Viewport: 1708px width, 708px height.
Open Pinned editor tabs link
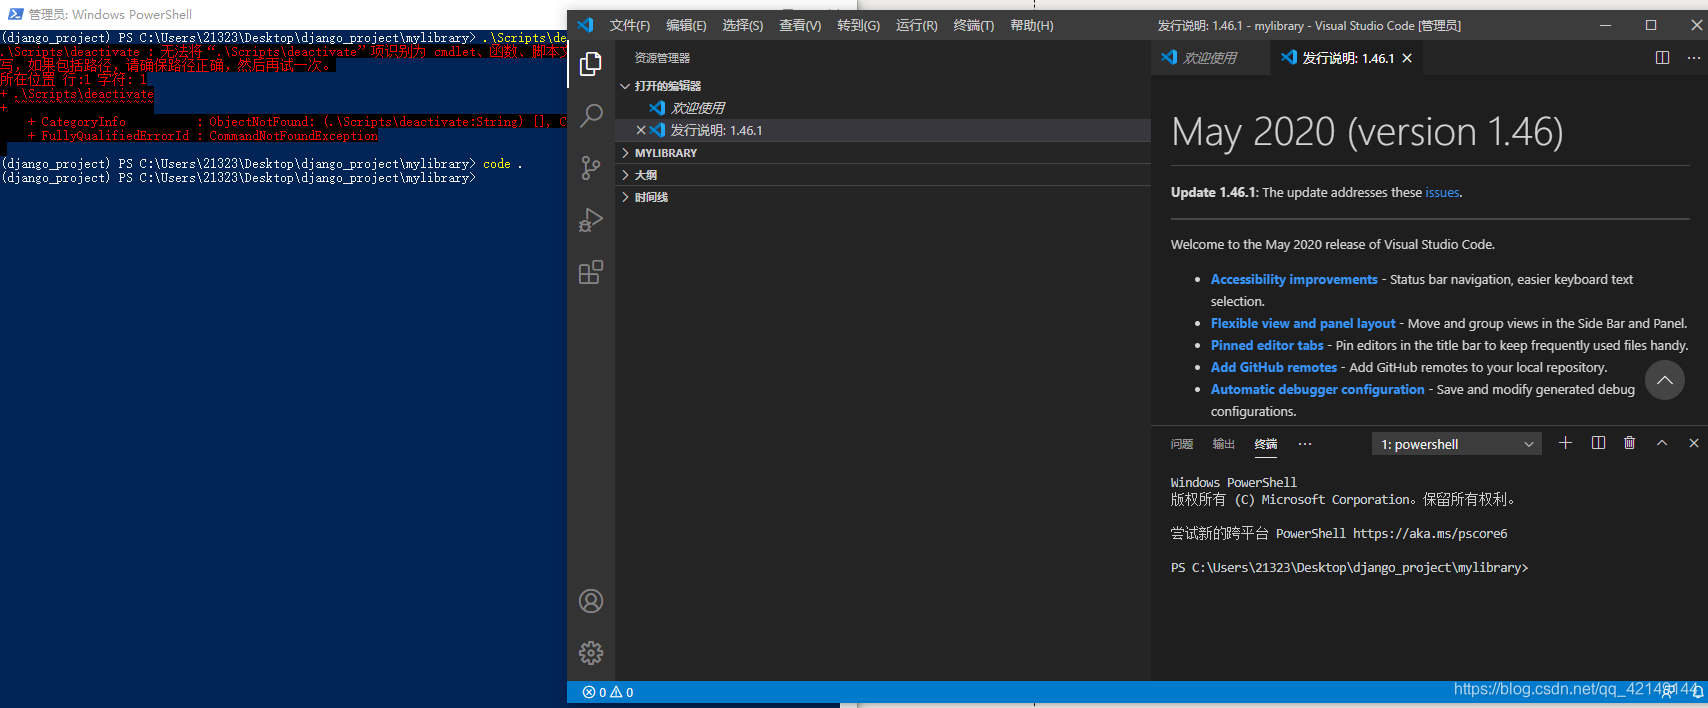click(x=1267, y=346)
